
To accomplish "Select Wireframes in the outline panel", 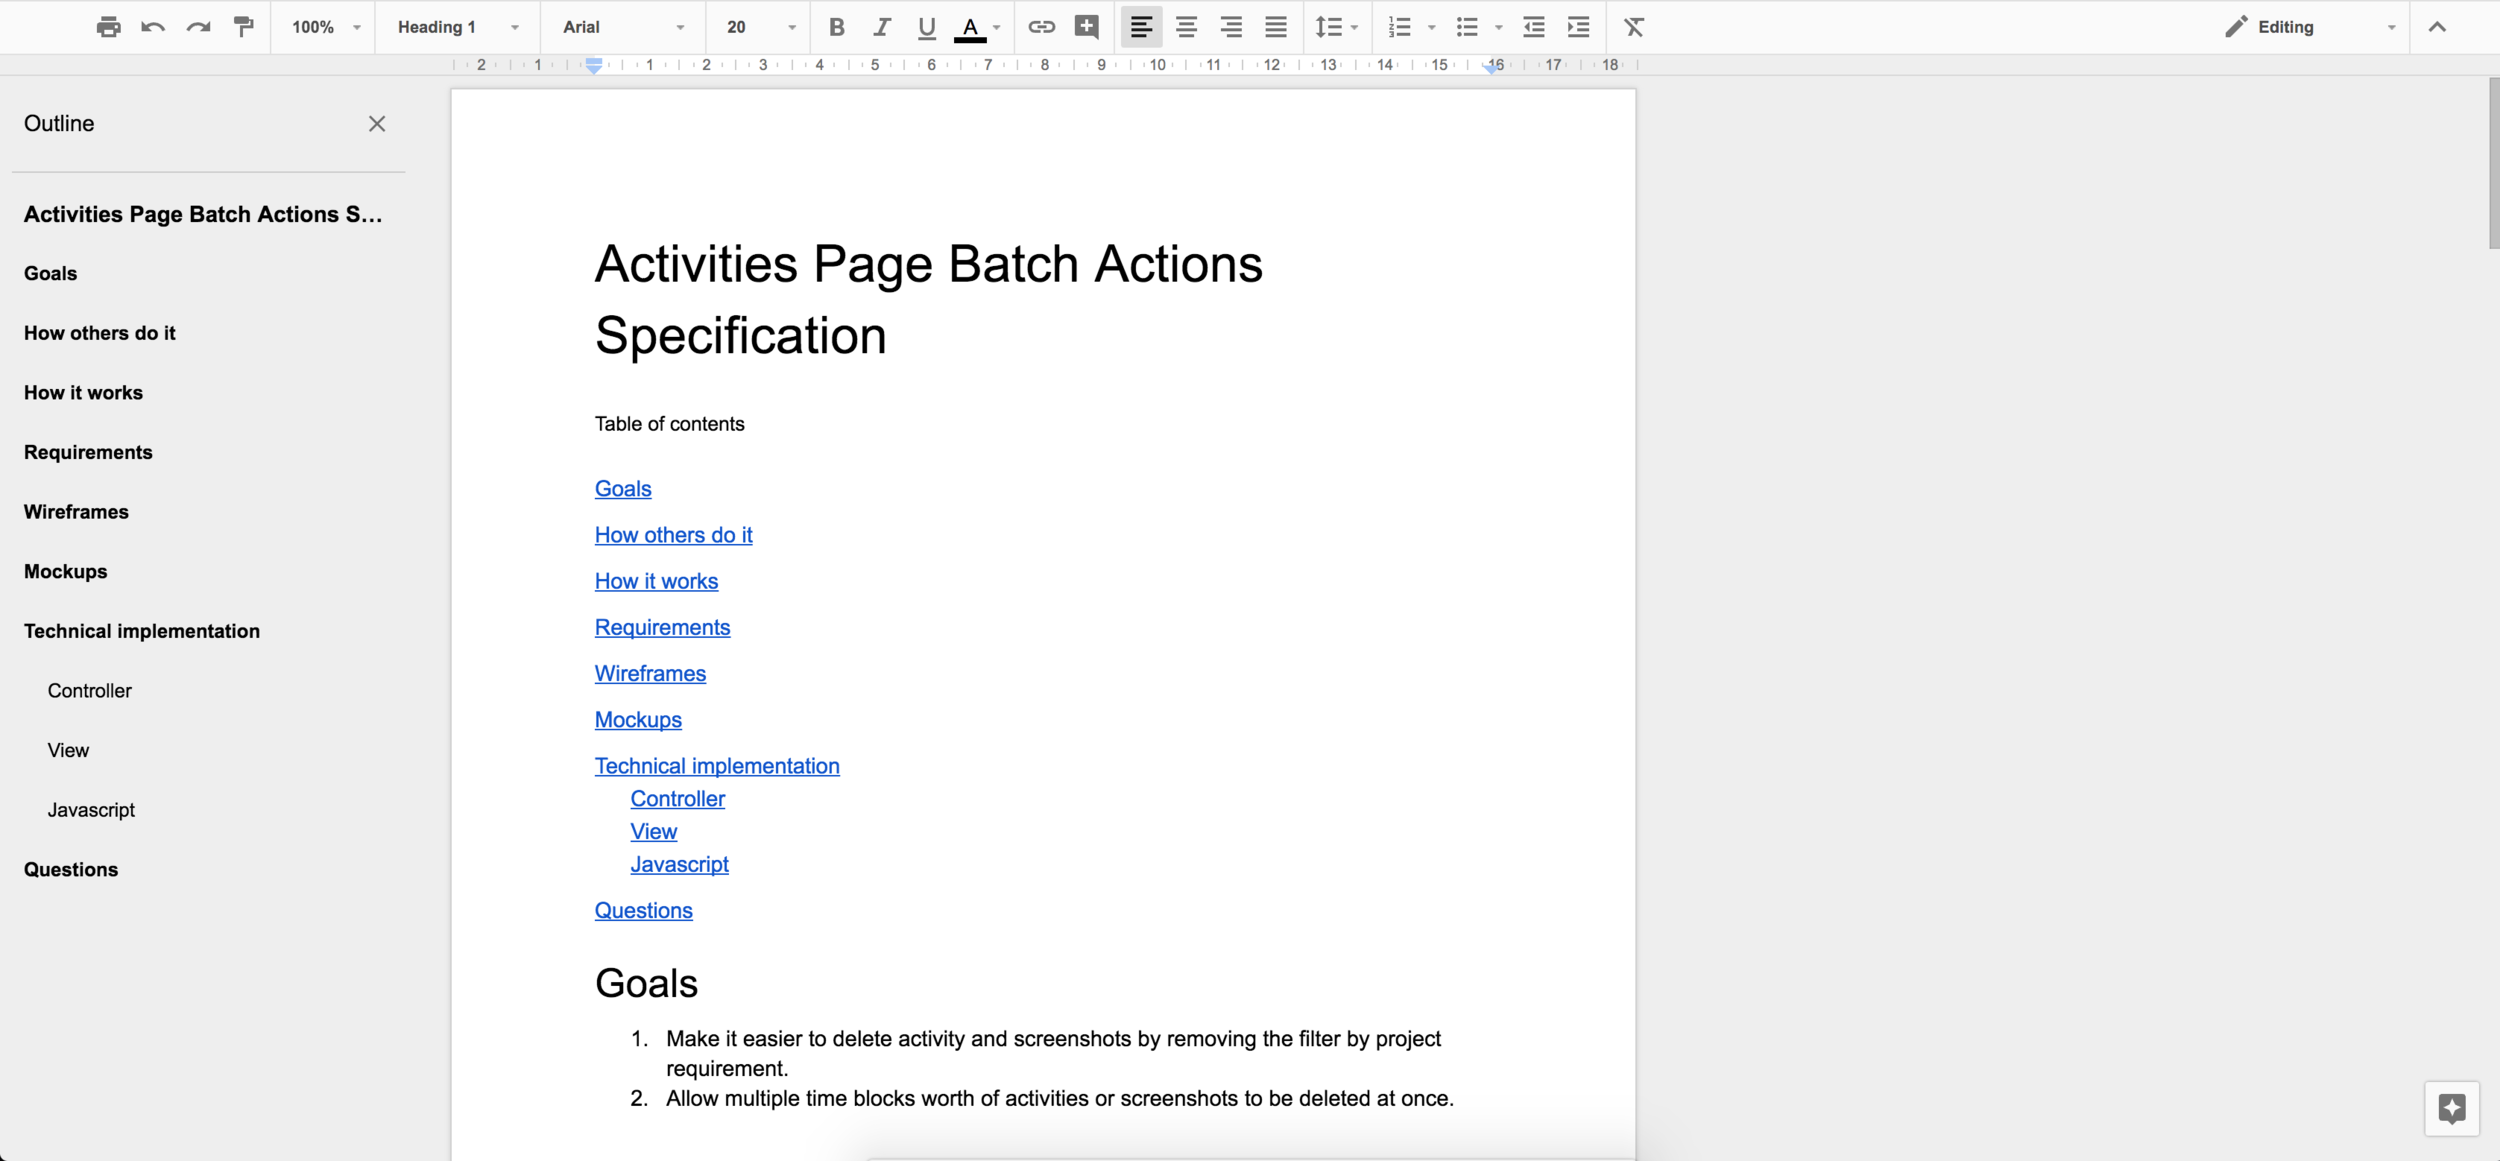I will click(x=76, y=512).
